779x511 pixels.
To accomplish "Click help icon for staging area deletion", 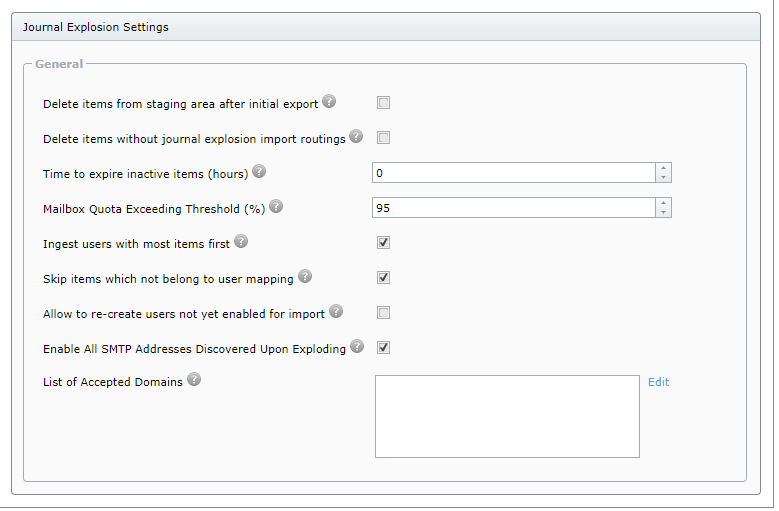I will 329,102.
